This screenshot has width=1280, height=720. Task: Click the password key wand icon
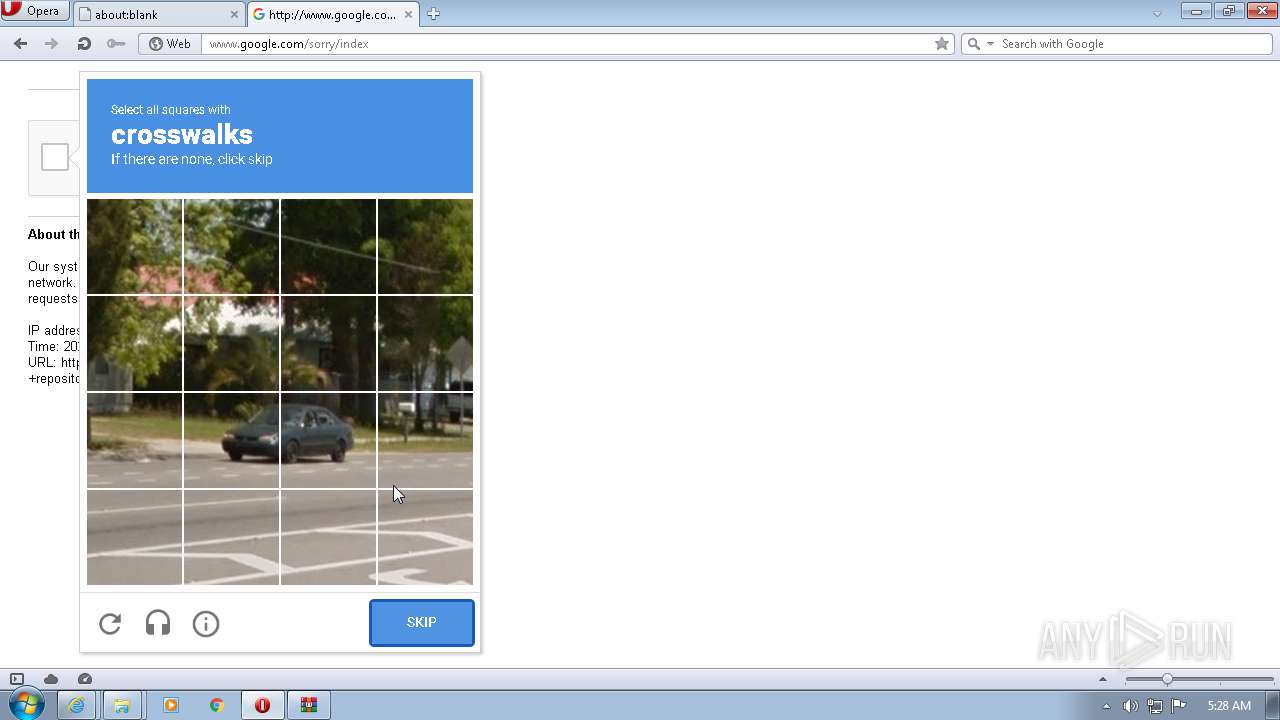tap(116, 44)
